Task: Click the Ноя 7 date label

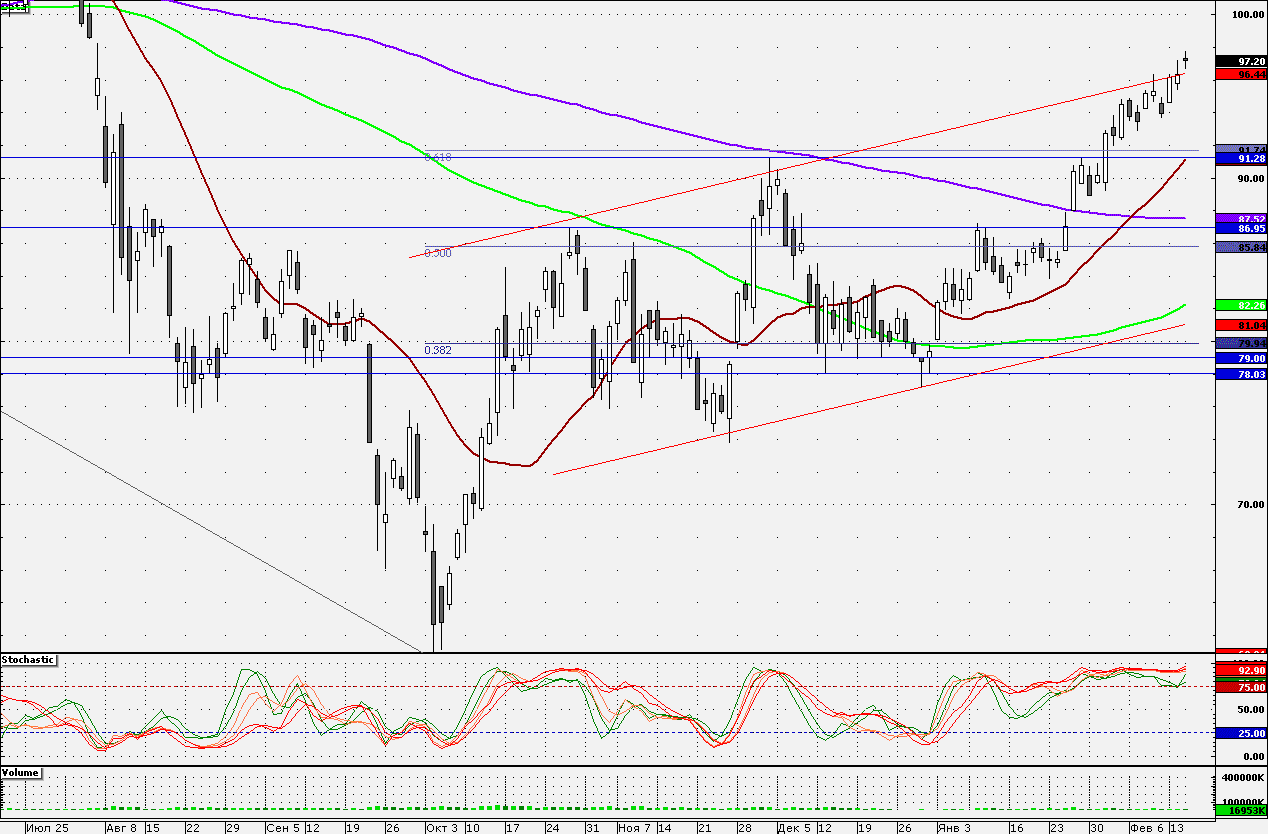Action: (634, 828)
